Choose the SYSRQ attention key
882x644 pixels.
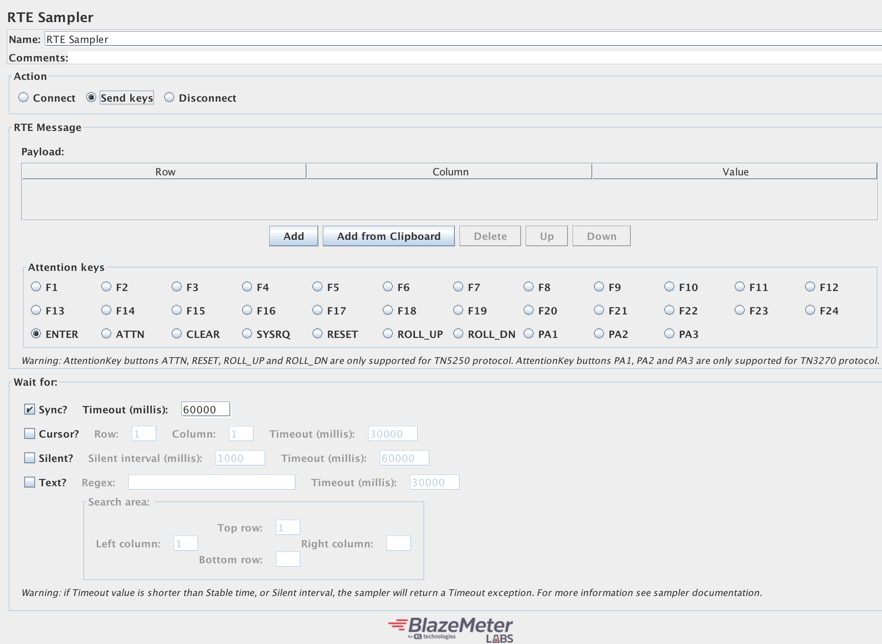pyautogui.click(x=247, y=334)
